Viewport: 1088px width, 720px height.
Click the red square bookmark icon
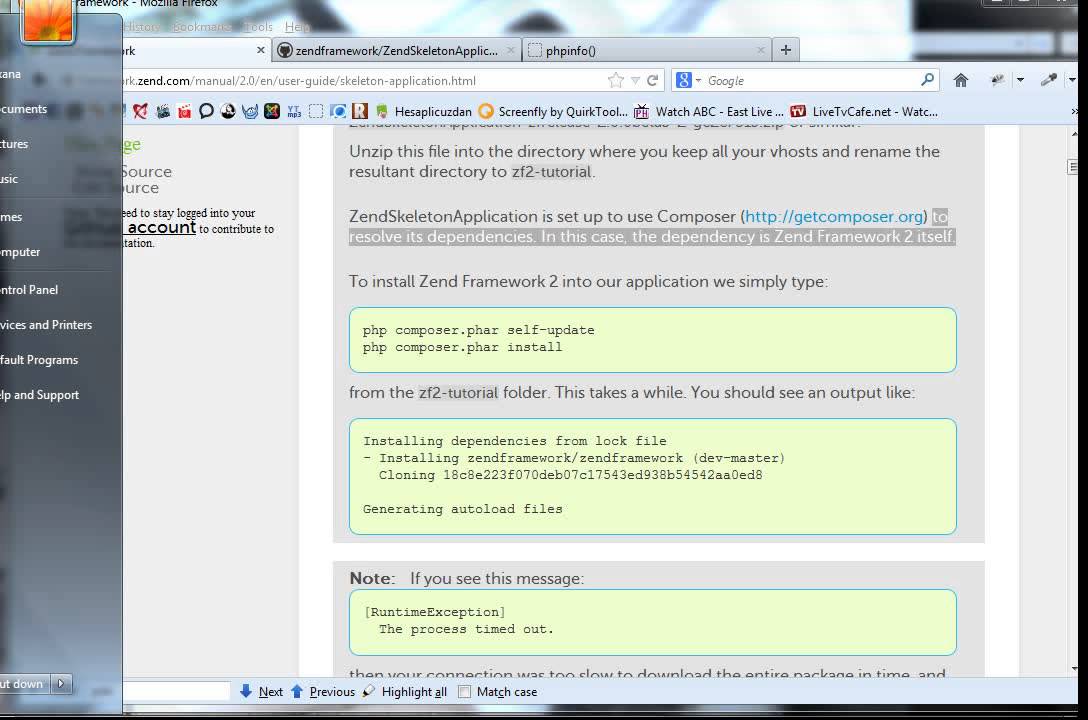click(x=184, y=111)
